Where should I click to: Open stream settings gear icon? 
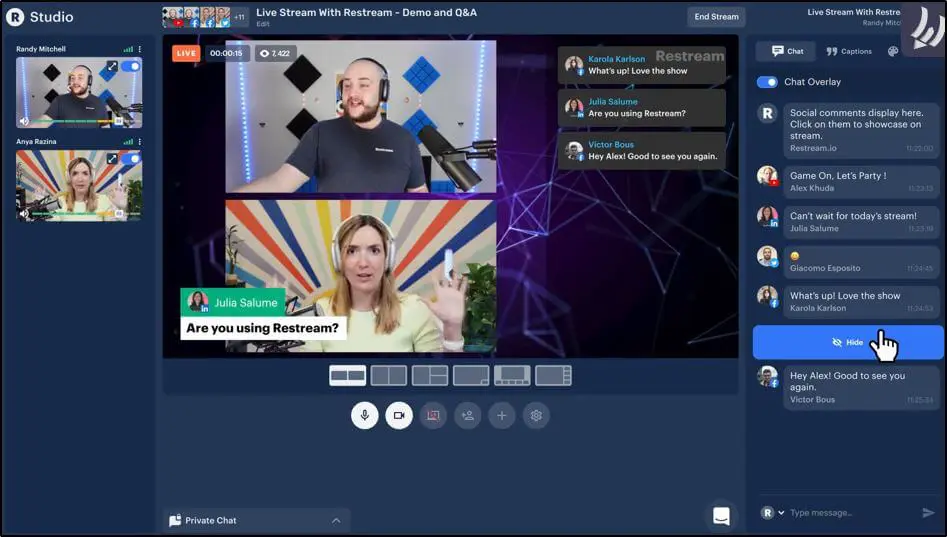pos(536,416)
